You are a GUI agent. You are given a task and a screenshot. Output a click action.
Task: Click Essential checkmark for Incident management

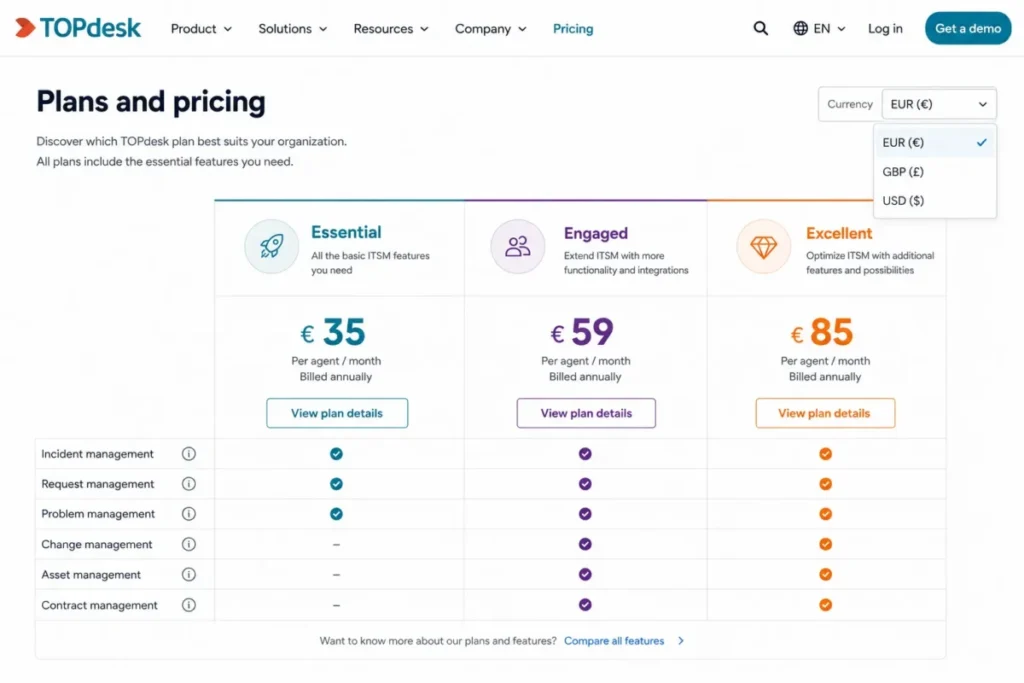coord(336,454)
